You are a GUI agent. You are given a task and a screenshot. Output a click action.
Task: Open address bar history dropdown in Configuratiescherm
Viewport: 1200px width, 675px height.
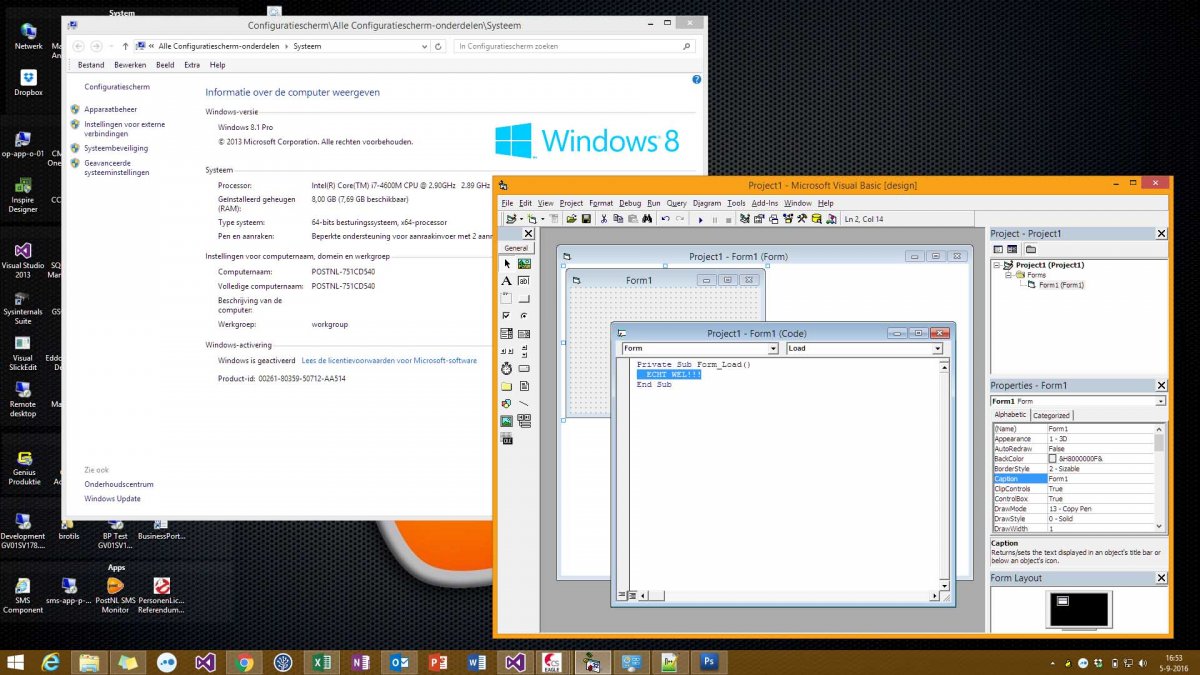[x=424, y=46]
